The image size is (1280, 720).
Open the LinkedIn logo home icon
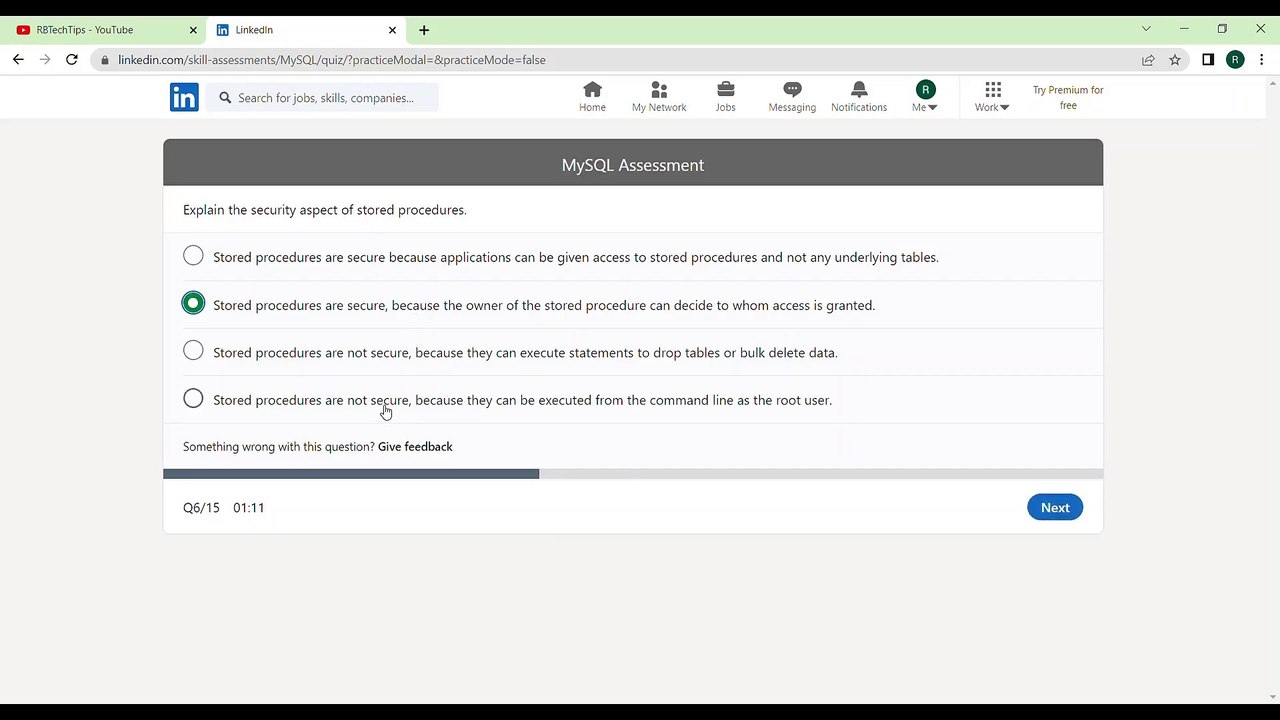point(184,97)
